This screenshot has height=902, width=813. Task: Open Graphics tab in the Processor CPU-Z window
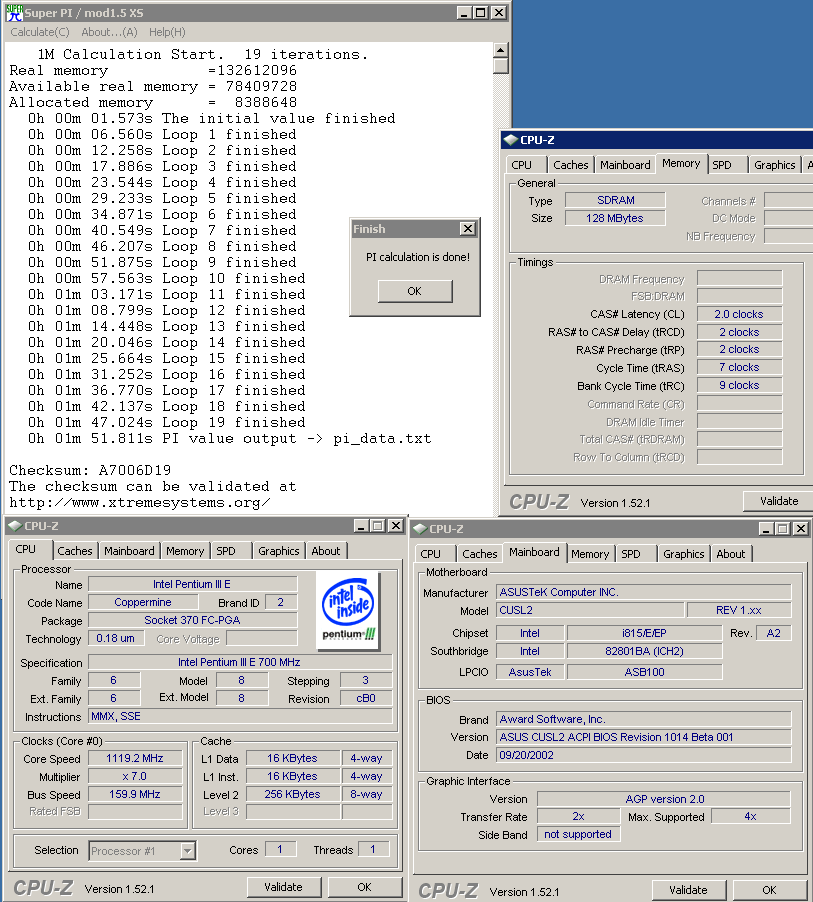click(x=278, y=551)
